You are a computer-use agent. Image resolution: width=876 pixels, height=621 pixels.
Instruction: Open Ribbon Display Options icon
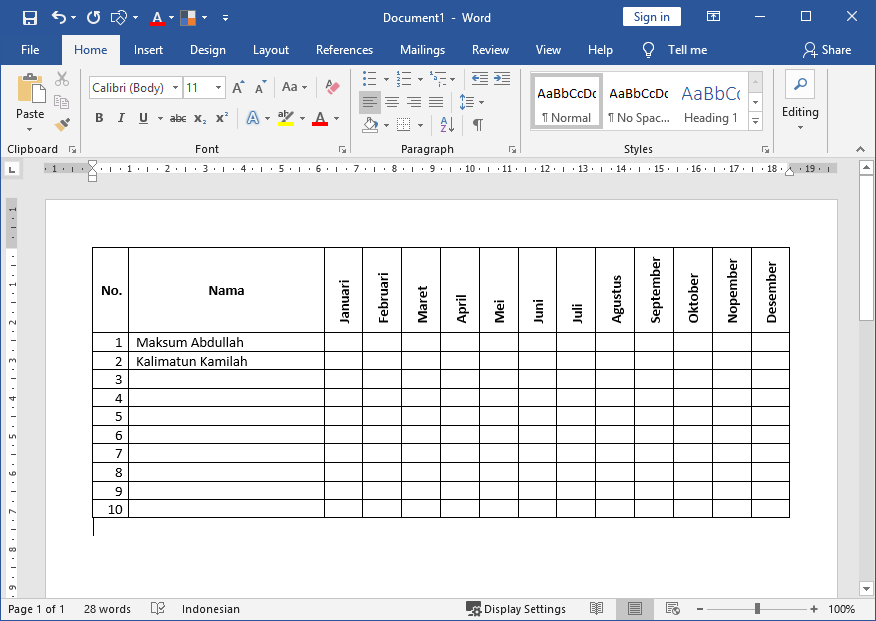pos(713,17)
